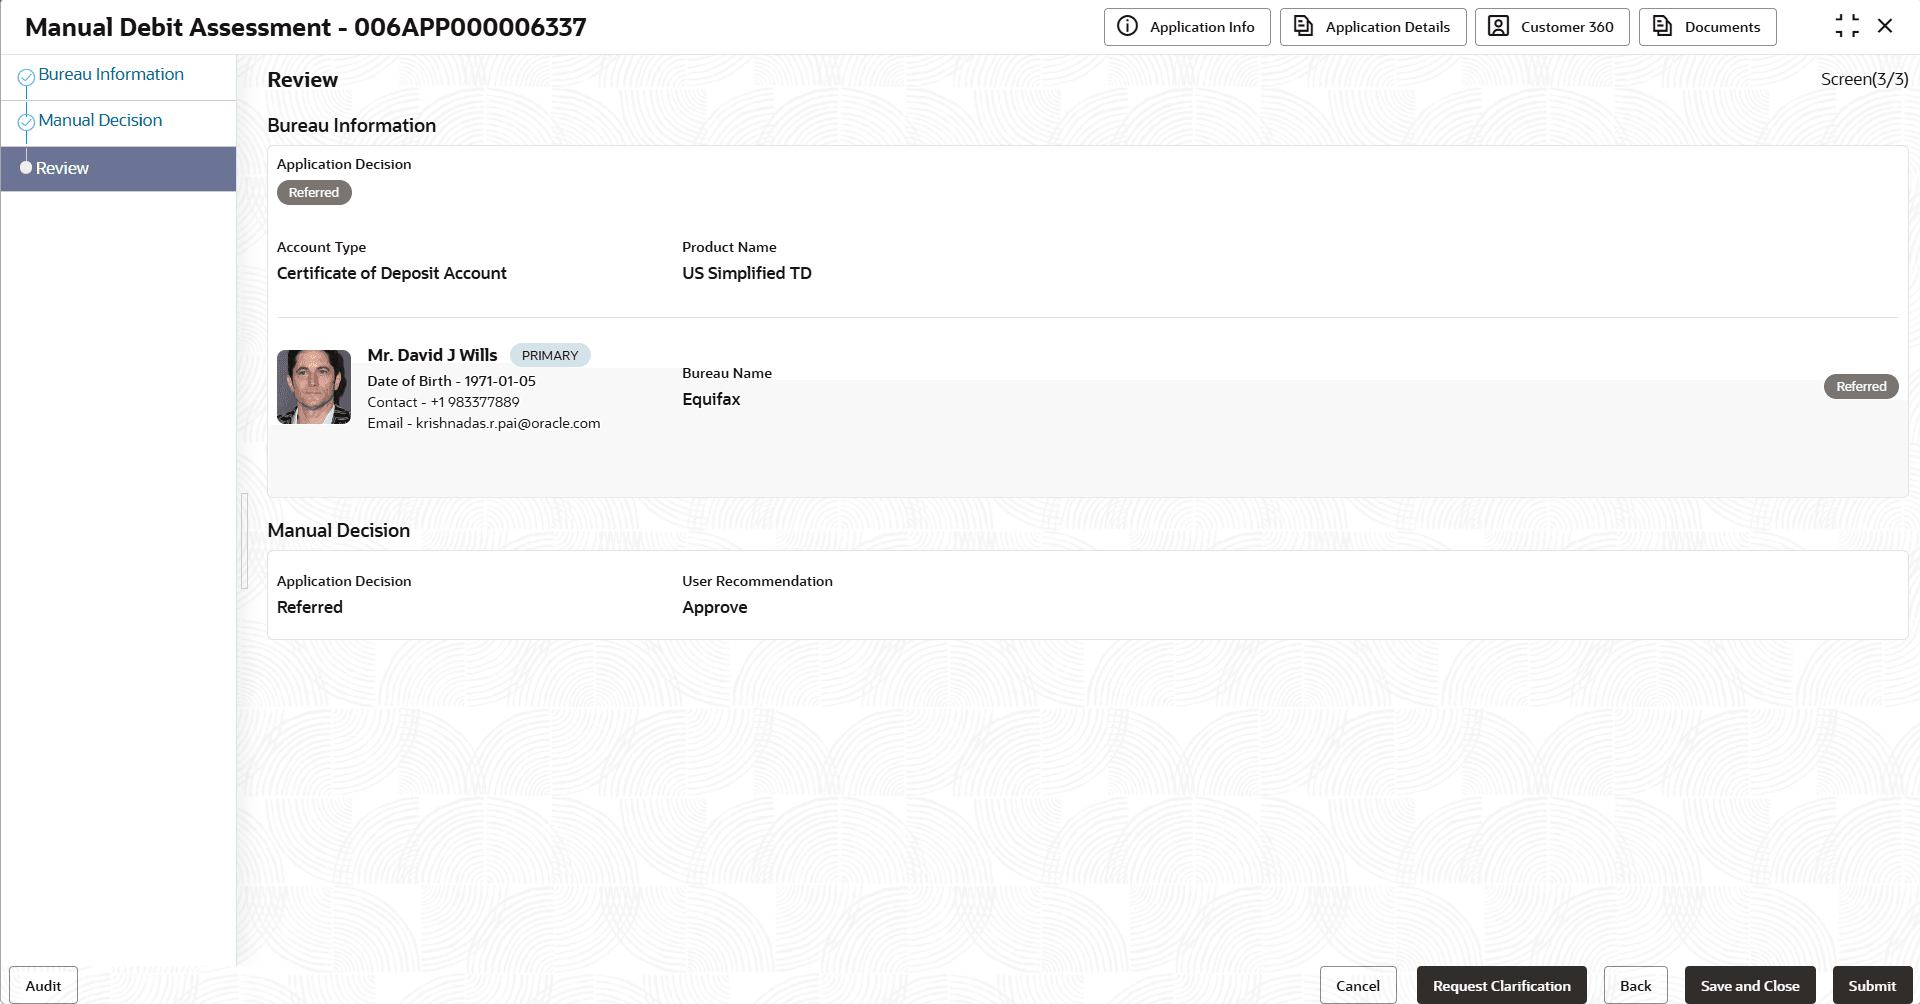Select the Review step
The height and width of the screenshot is (1004, 1920).
point(119,169)
